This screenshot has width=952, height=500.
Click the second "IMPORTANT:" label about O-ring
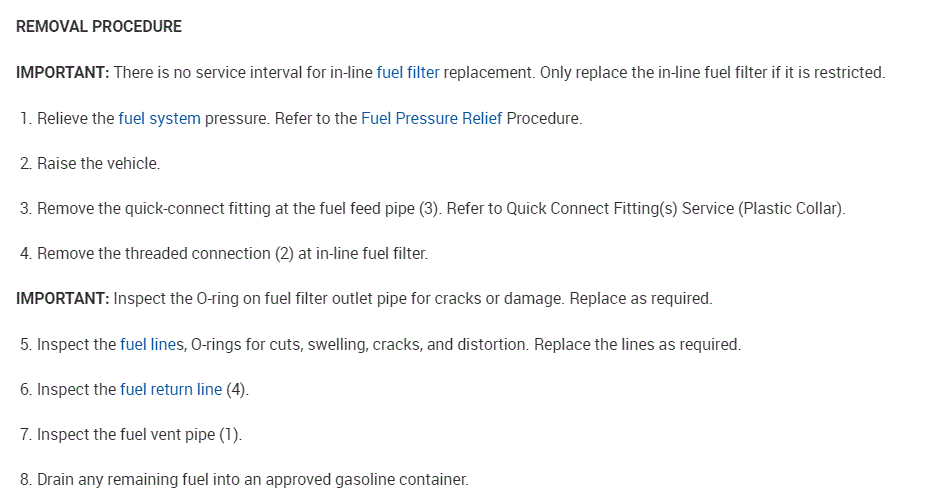coord(62,299)
